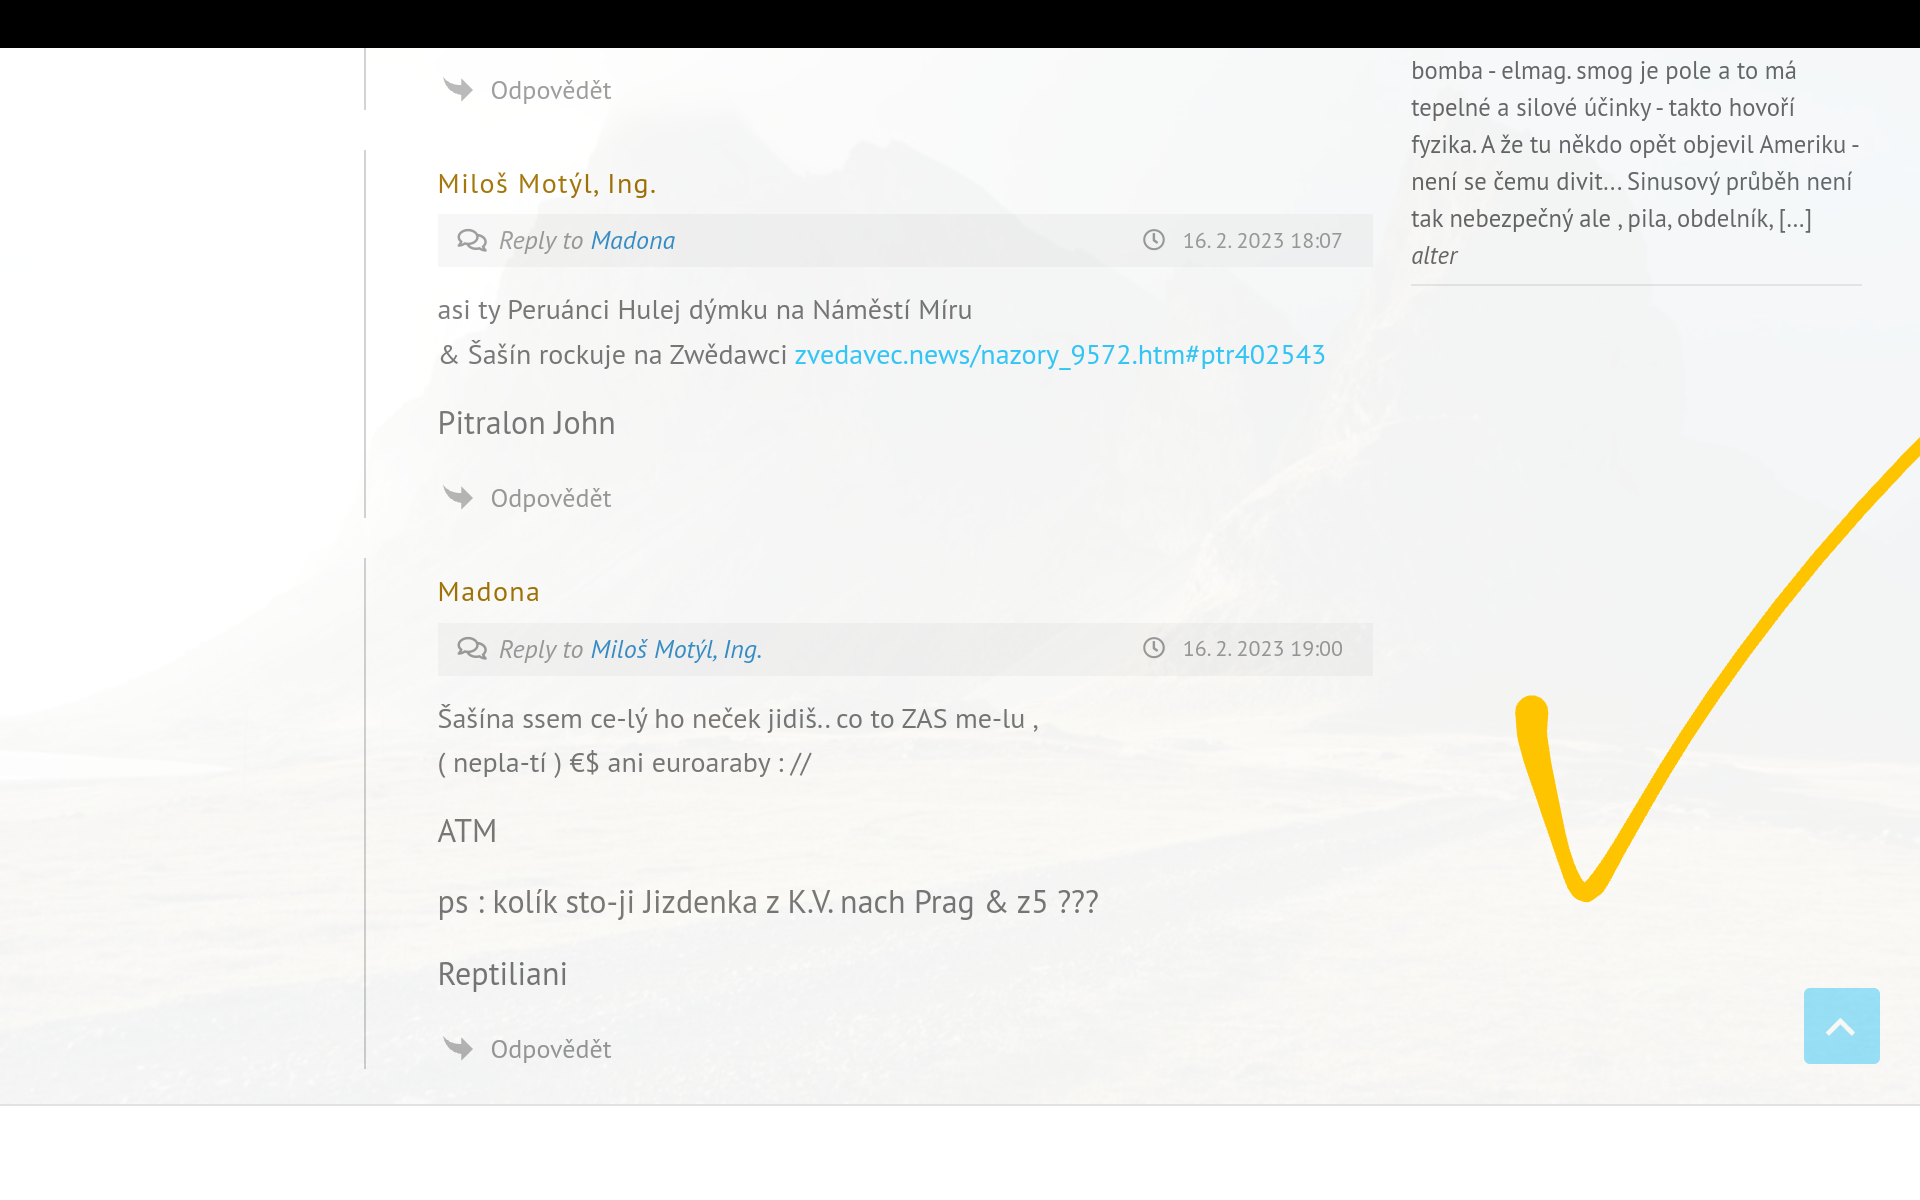This screenshot has width=1920, height=1200.
Task: Click Odpovědět under the Pitralon John comment
Action: (551, 498)
